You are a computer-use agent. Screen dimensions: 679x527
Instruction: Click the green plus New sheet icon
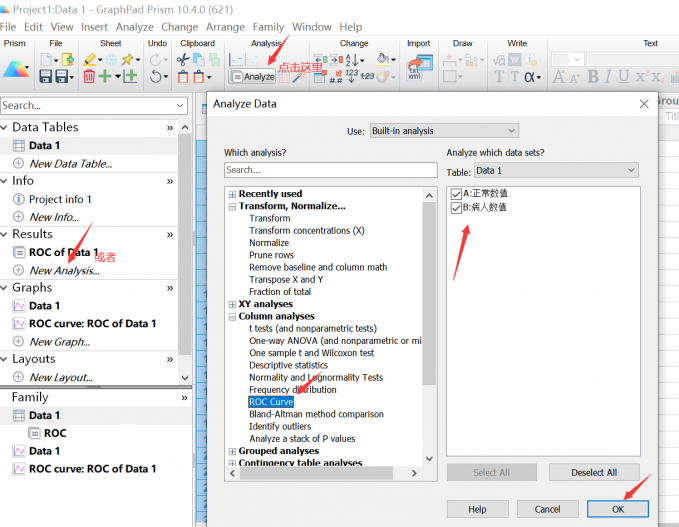coord(105,77)
